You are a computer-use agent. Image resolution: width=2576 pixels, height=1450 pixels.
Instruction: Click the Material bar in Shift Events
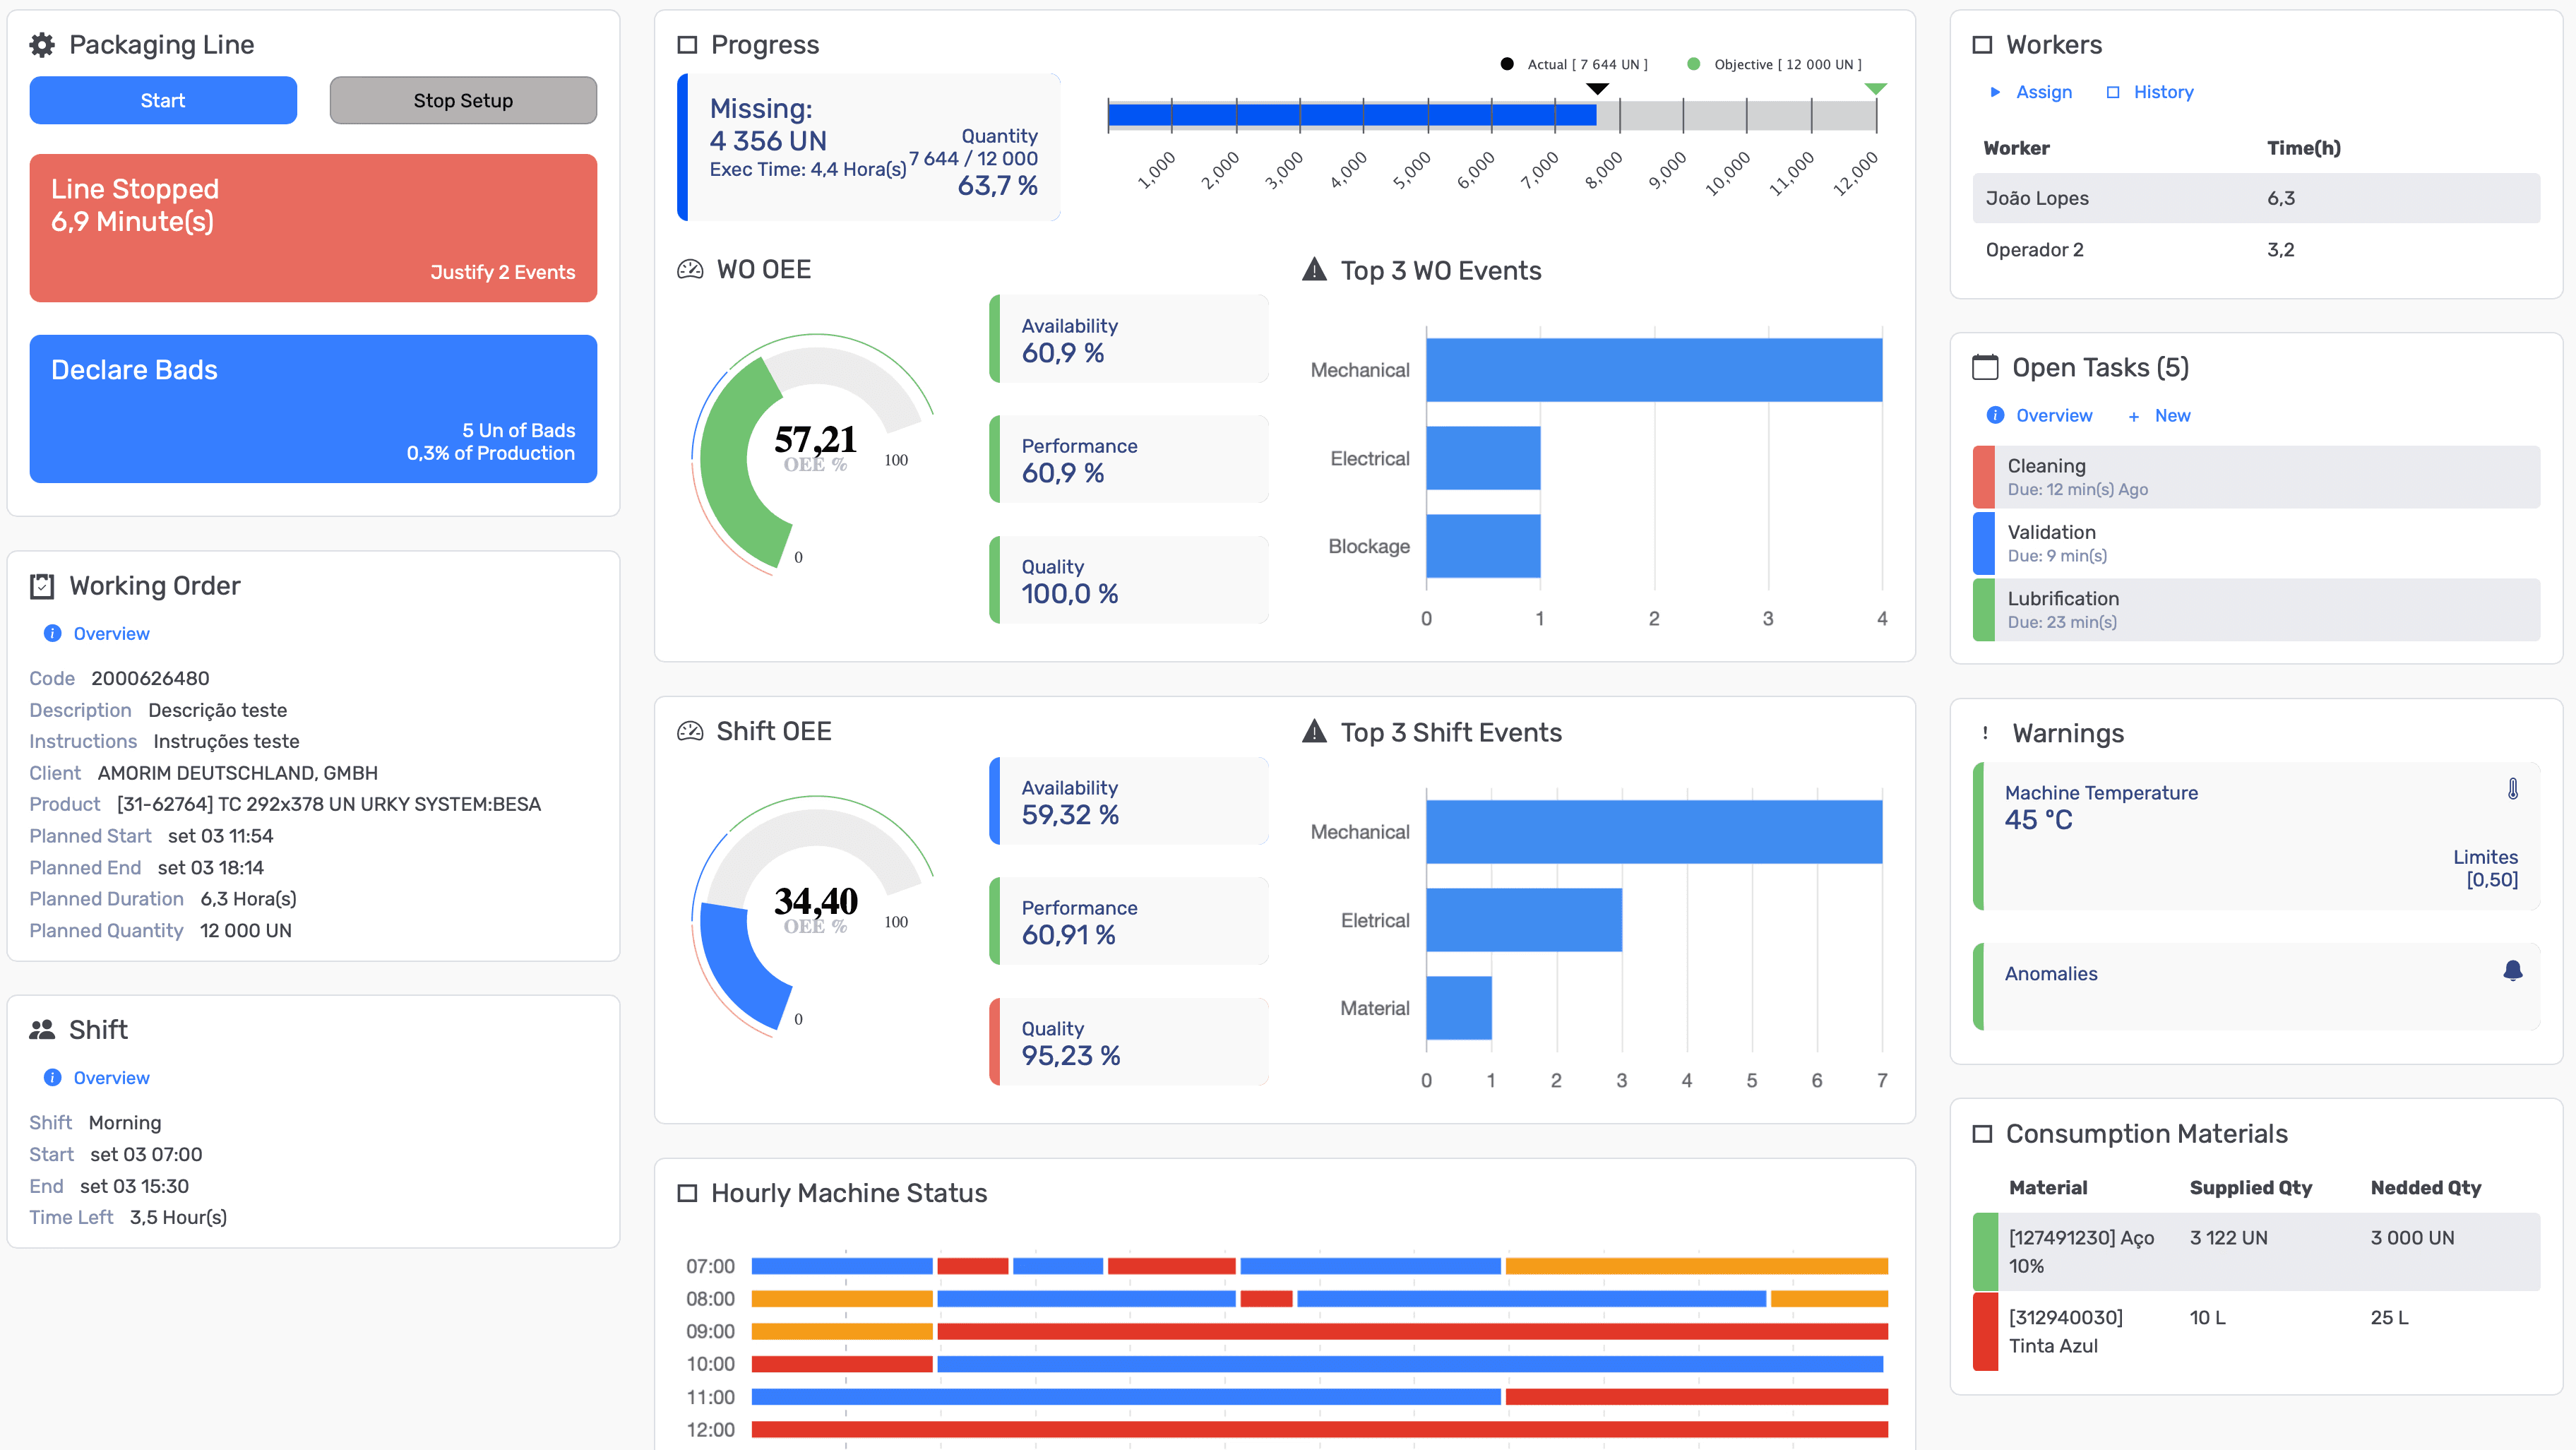click(x=1459, y=1008)
